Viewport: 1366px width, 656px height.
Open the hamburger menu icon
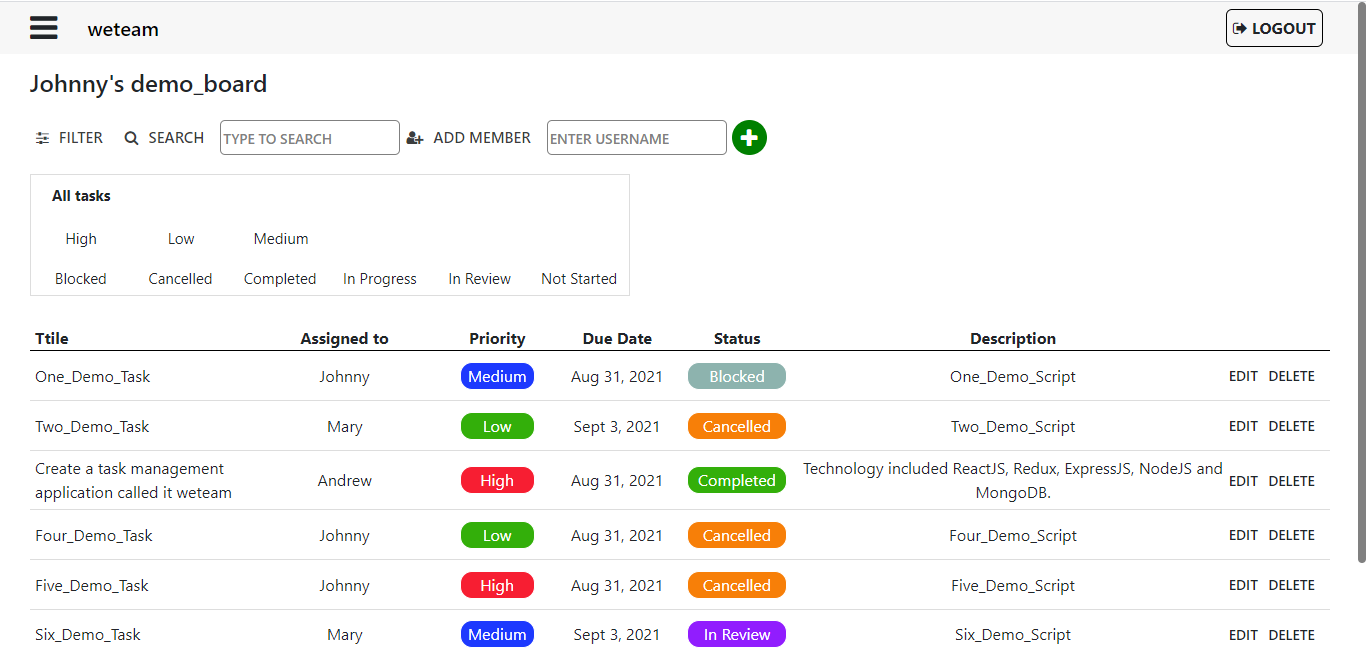pyautogui.click(x=44, y=28)
